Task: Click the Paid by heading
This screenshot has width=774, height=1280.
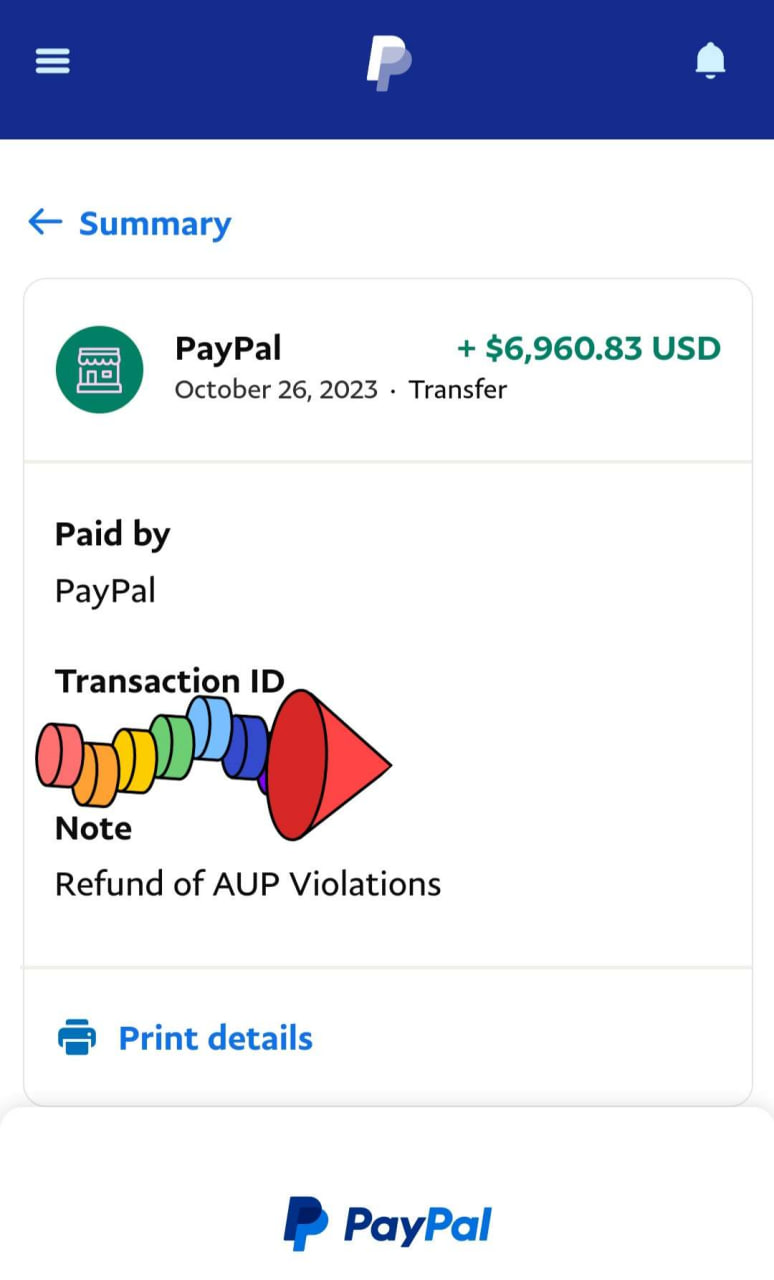Action: pos(112,534)
